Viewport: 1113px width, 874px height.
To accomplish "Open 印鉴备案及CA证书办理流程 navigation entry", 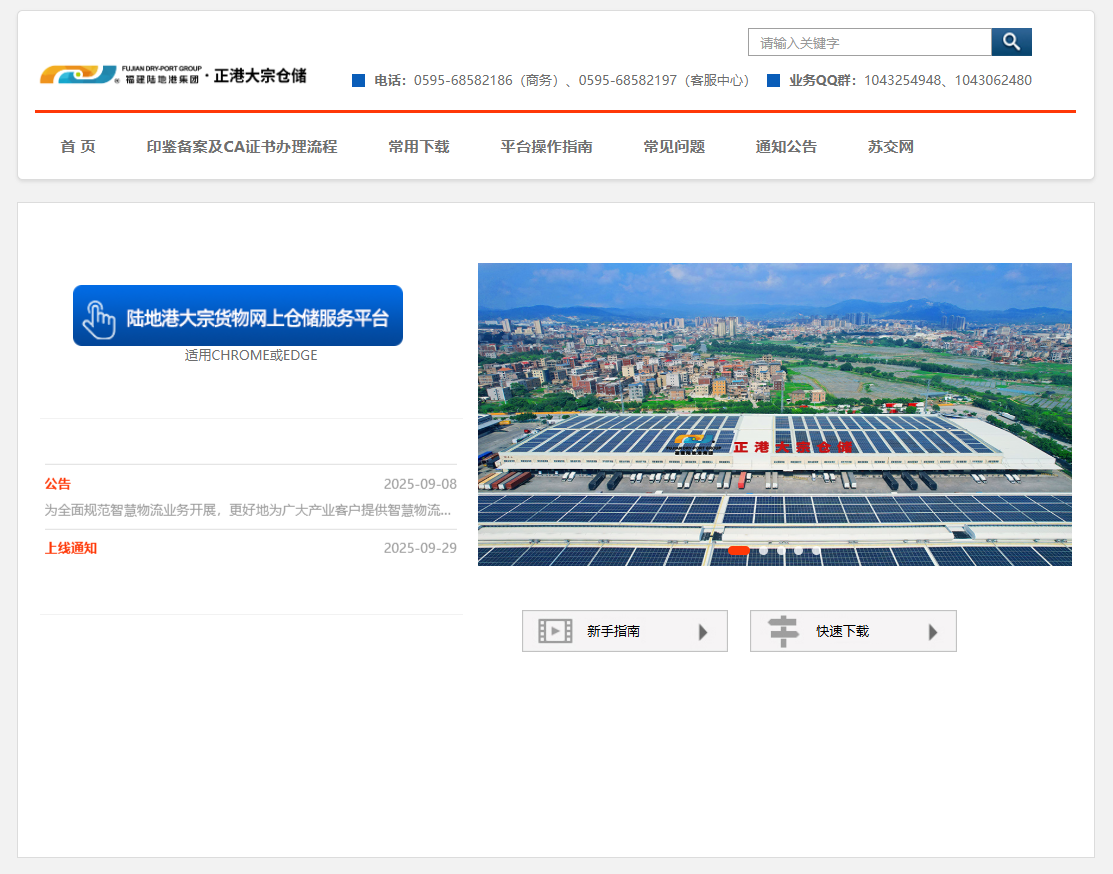I will coord(242,146).
